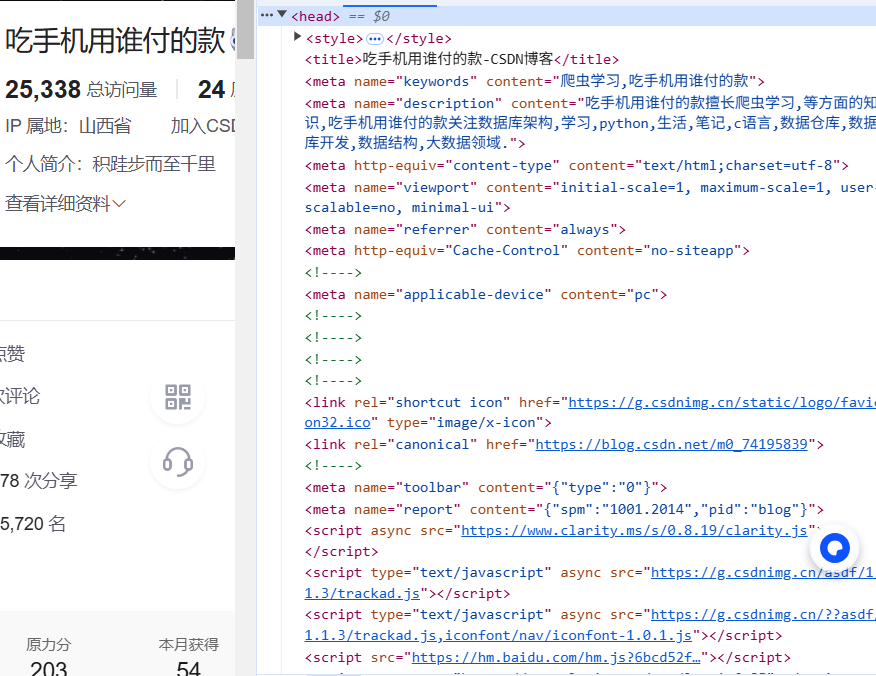
Task: Click the IP 属地：山西省 text
Action: point(68,126)
